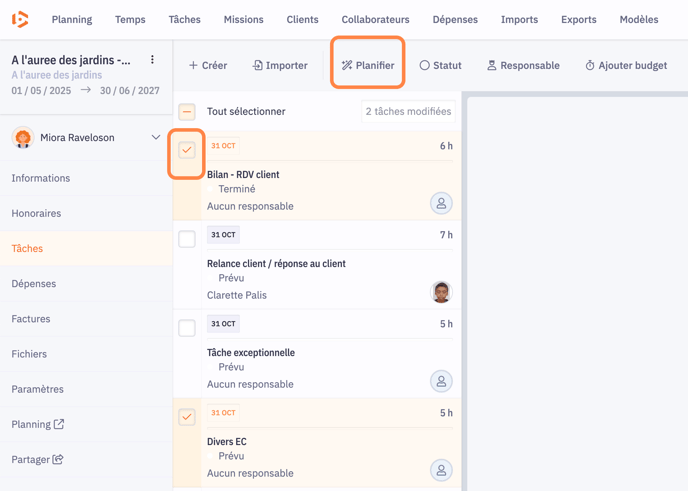Image resolution: width=688 pixels, height=491 pixels.
Task: Check the Relance client task checkbox
Action: 187,239
